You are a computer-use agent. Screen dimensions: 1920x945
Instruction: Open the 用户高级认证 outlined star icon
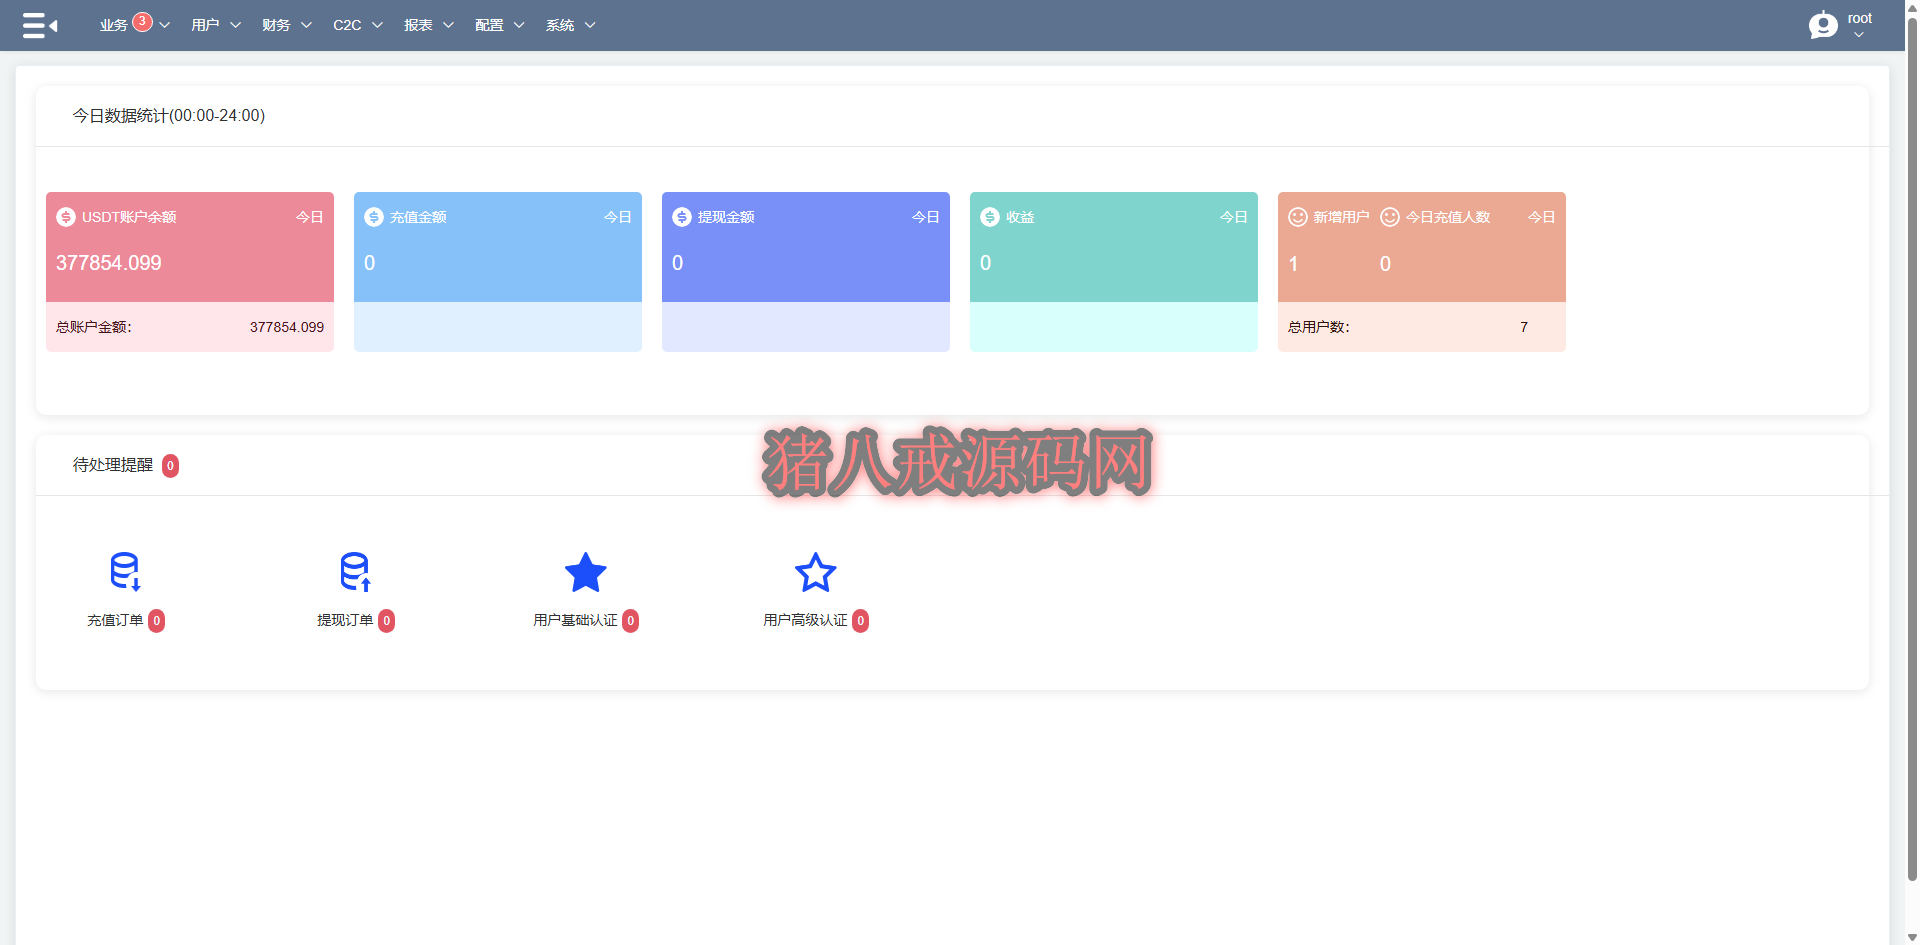(x=816, y=572)
